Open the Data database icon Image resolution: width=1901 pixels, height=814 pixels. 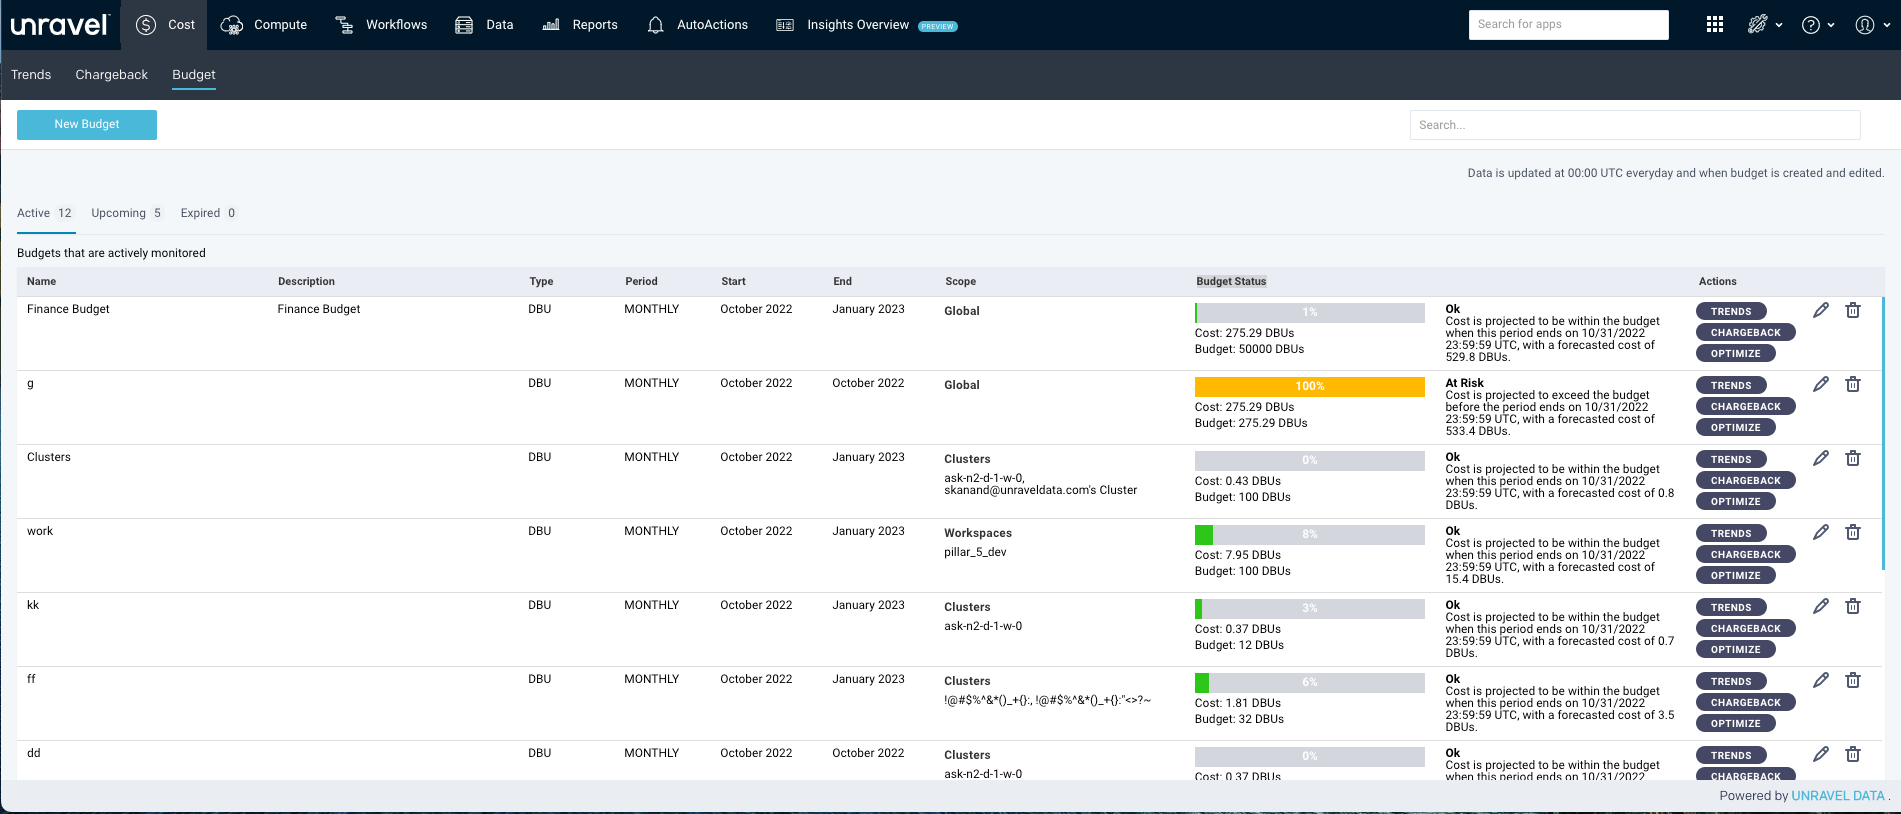pyautogui.click(x=464, y=25)
